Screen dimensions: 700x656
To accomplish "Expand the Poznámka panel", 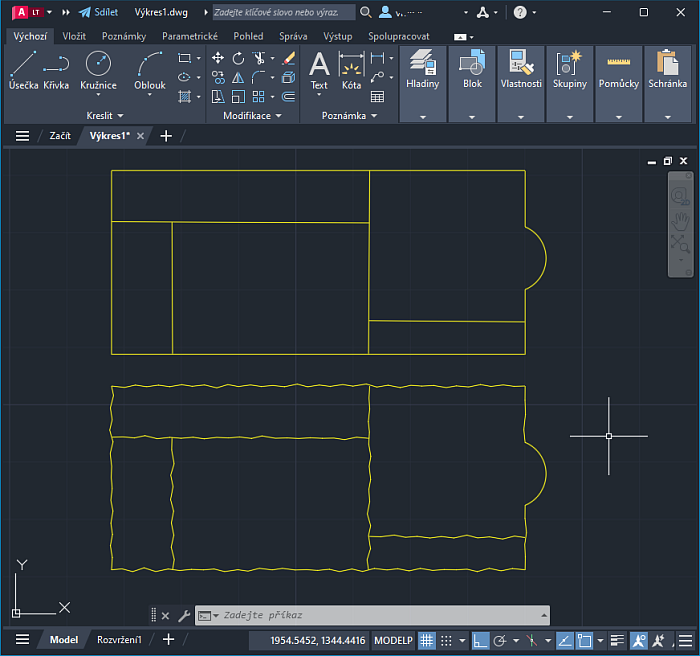I will [349, 116].
